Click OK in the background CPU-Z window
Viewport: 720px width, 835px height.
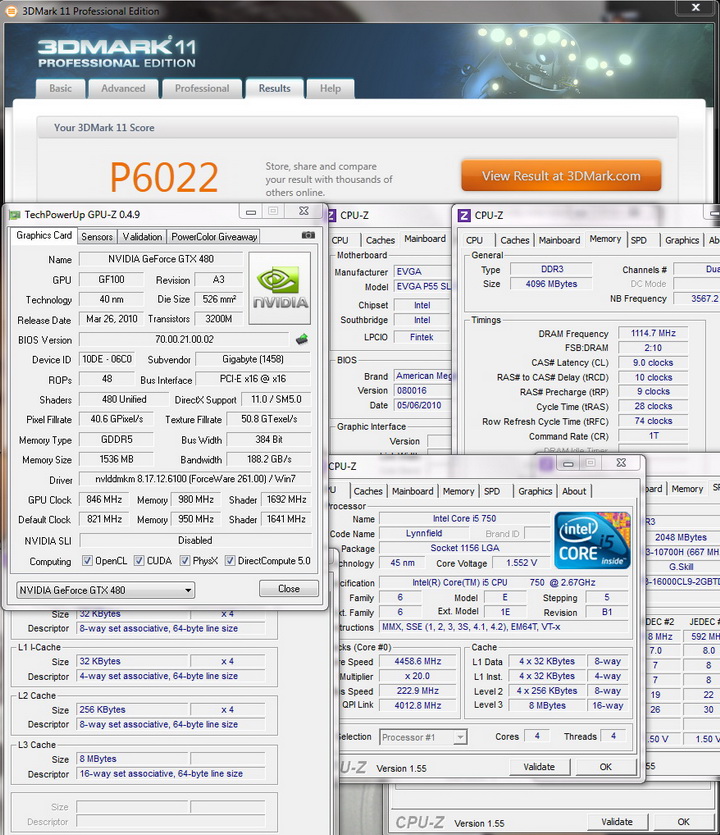(684, 822)
